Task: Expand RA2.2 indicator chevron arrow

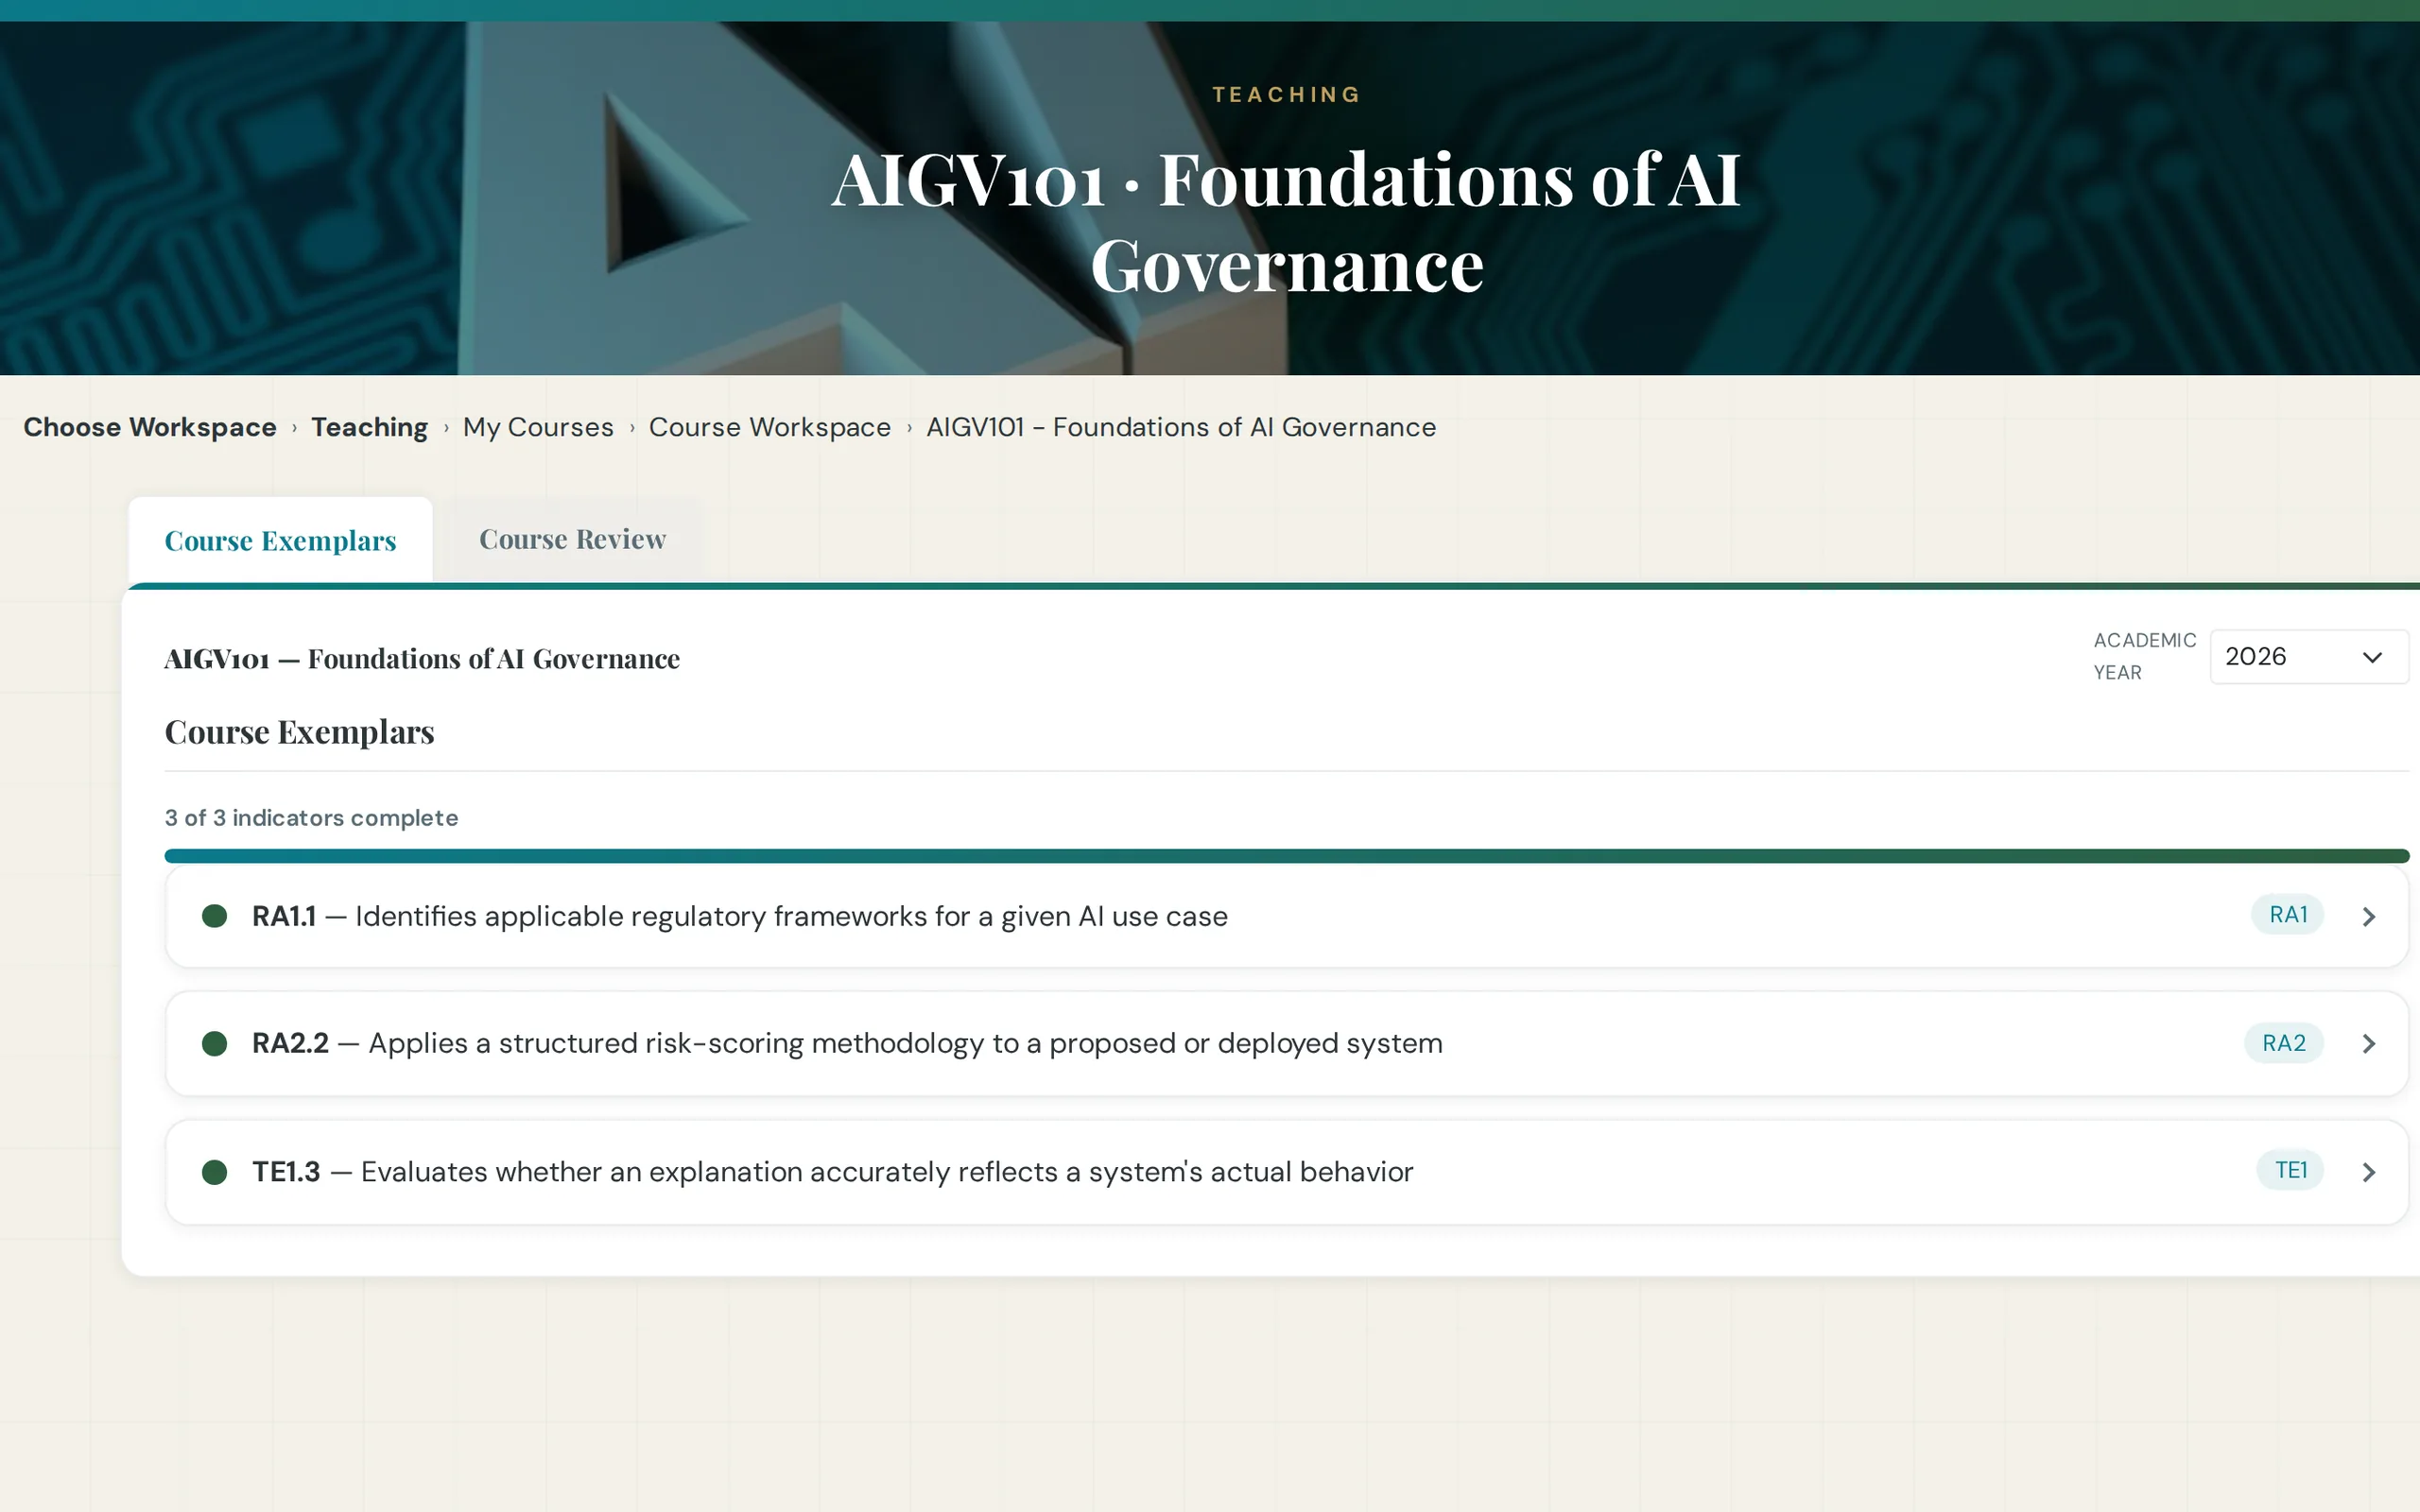Action: (x=2368, y=1043)
